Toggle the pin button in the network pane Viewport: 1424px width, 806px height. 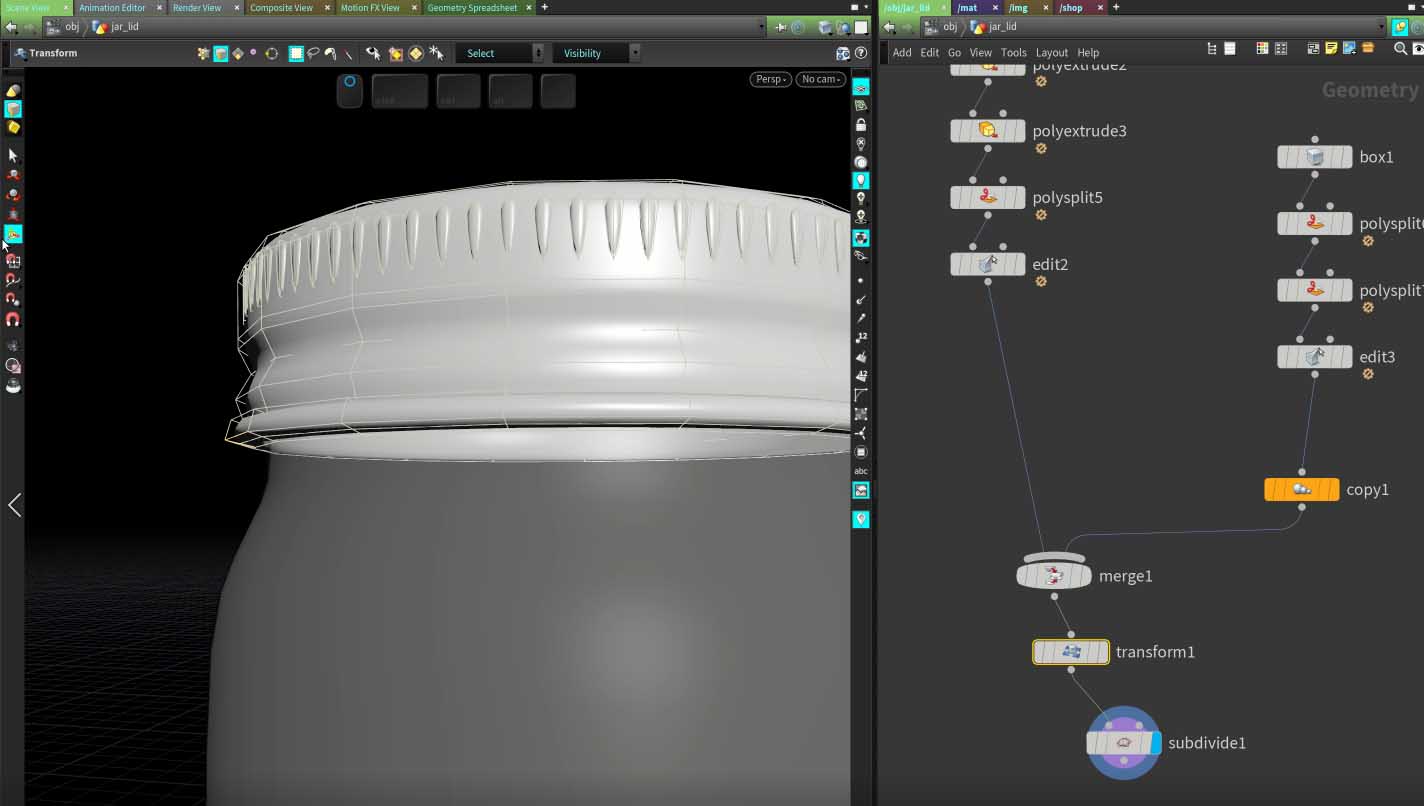click(1400, 27)
